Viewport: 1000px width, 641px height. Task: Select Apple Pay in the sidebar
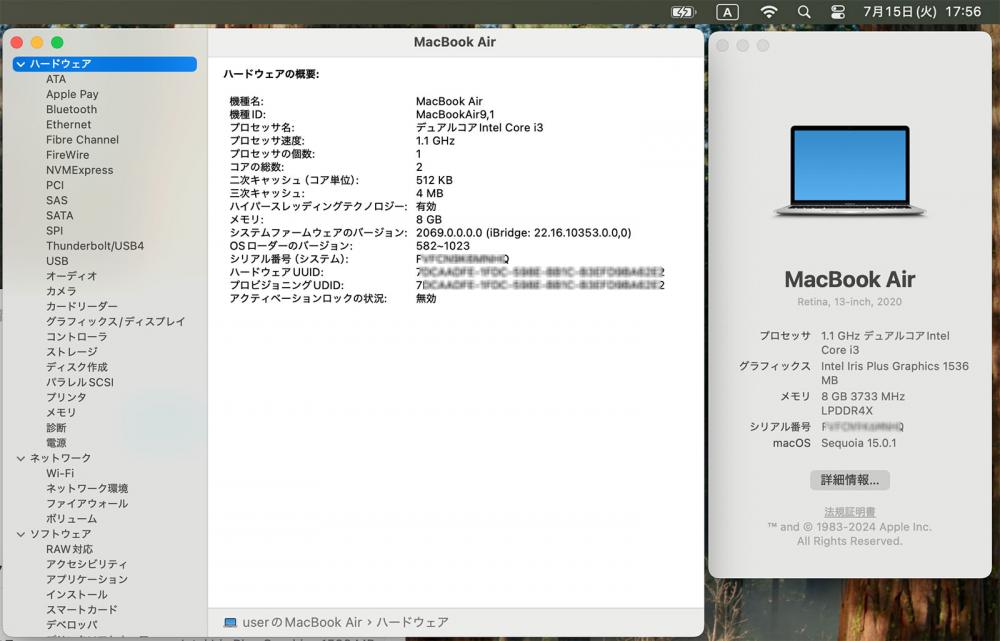point(72,94)
